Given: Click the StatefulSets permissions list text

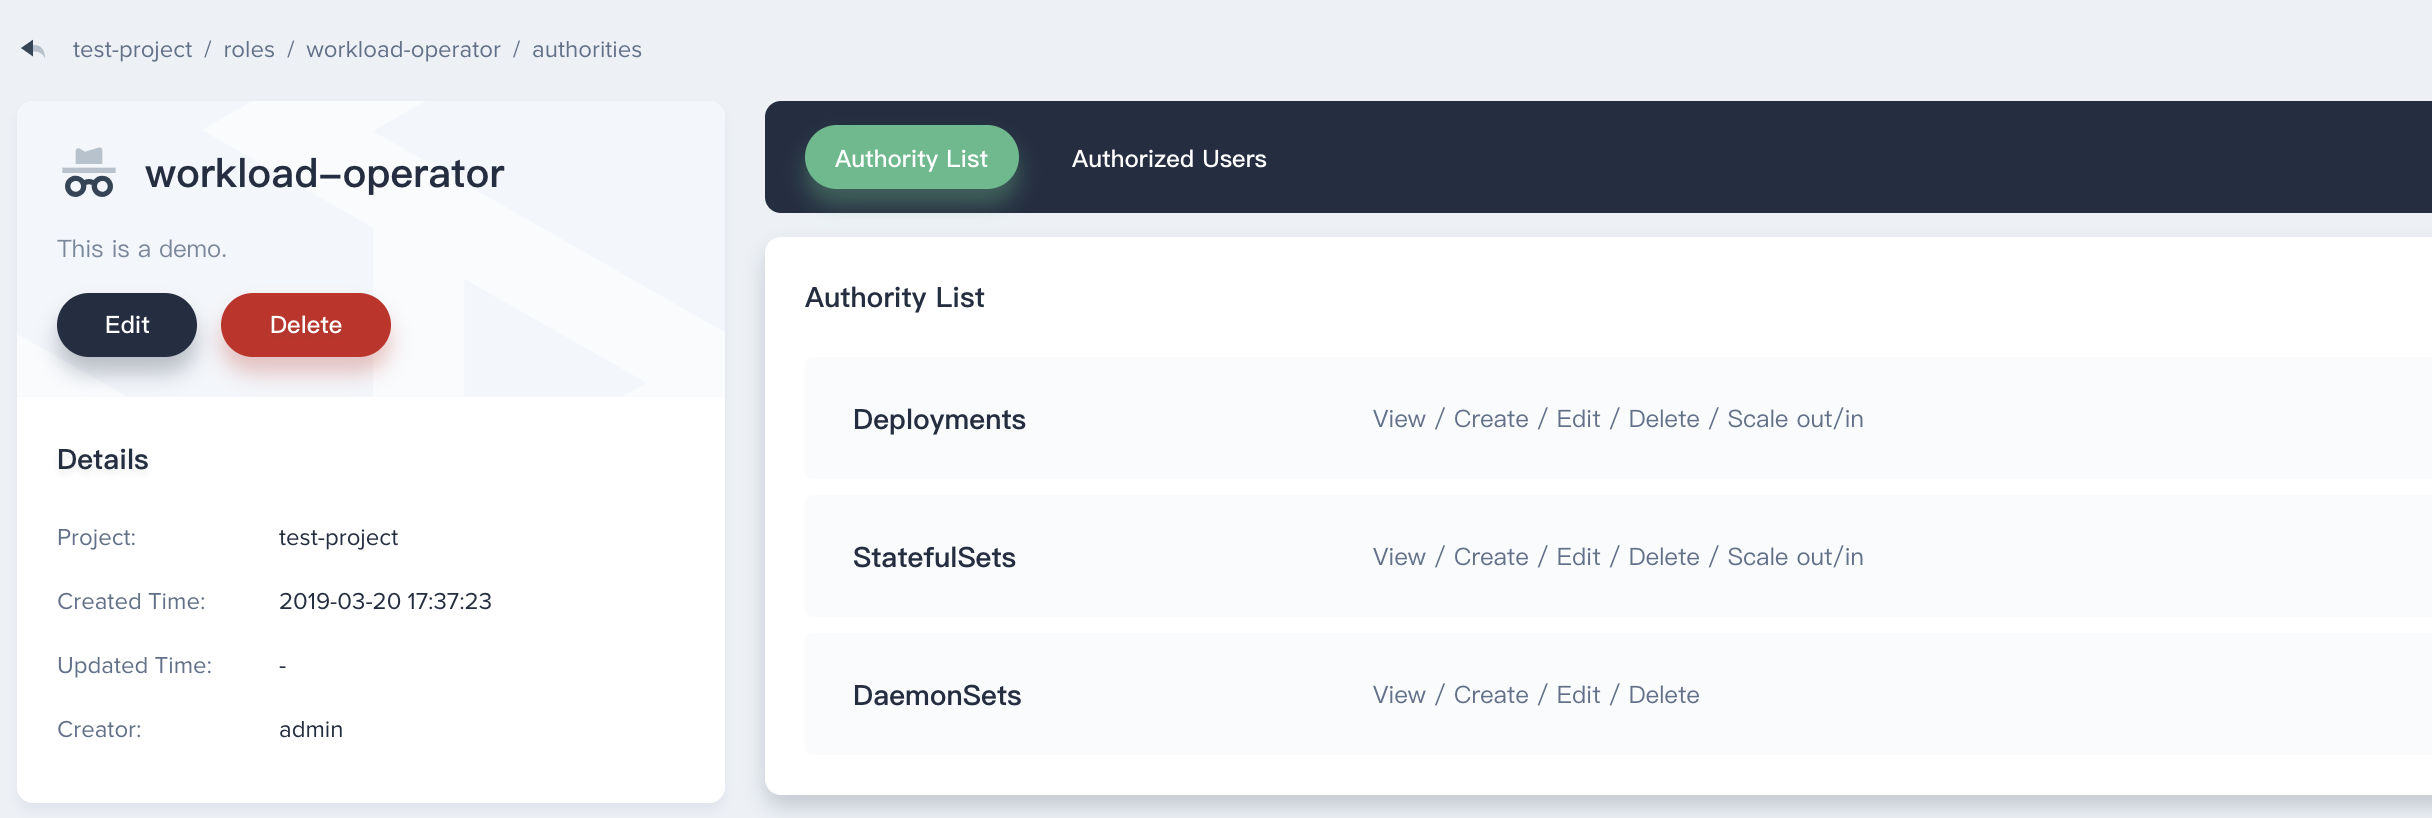Looking at the screenshot, I should pos(1618,557).
